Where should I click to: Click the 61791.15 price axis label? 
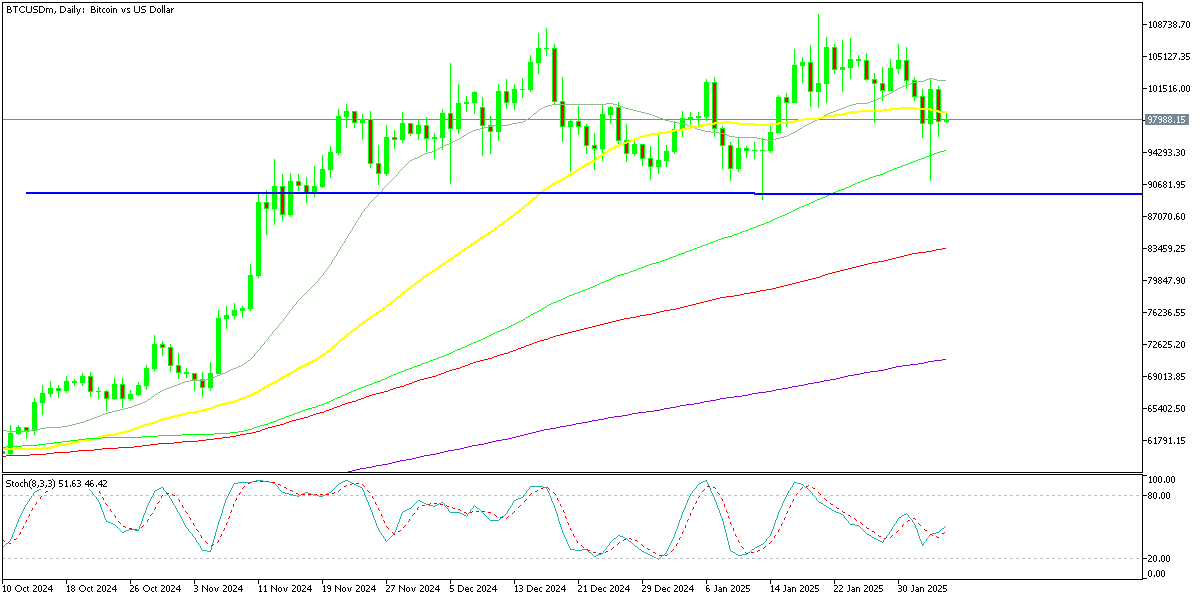pos(1167,440)
